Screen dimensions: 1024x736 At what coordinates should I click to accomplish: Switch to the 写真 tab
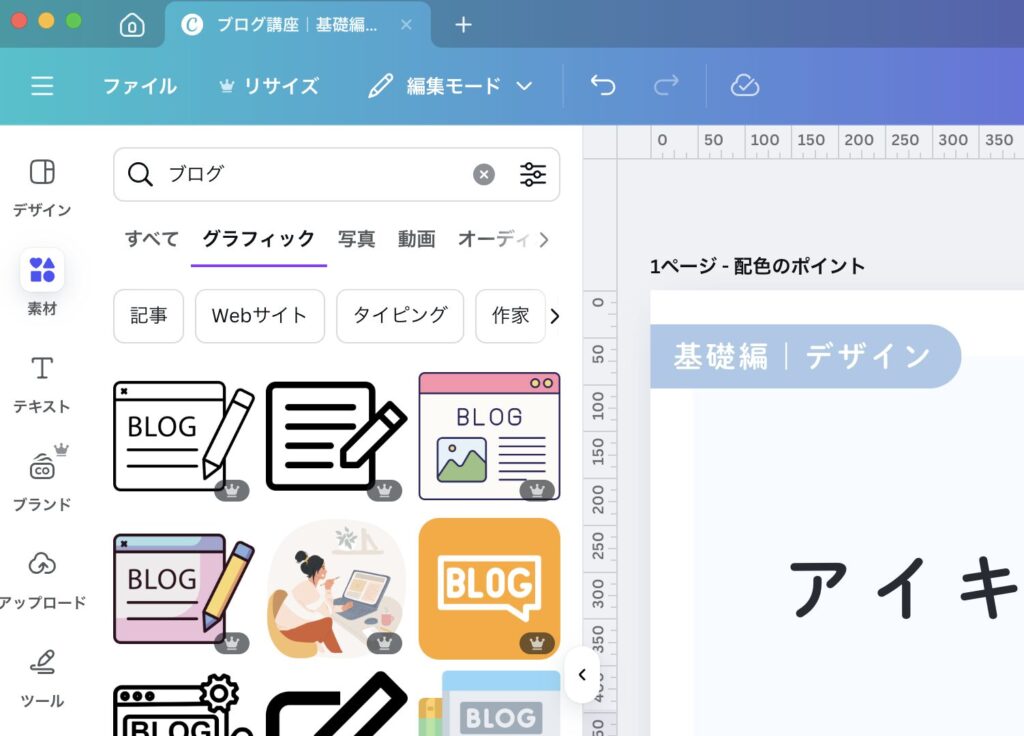point(357,239)
